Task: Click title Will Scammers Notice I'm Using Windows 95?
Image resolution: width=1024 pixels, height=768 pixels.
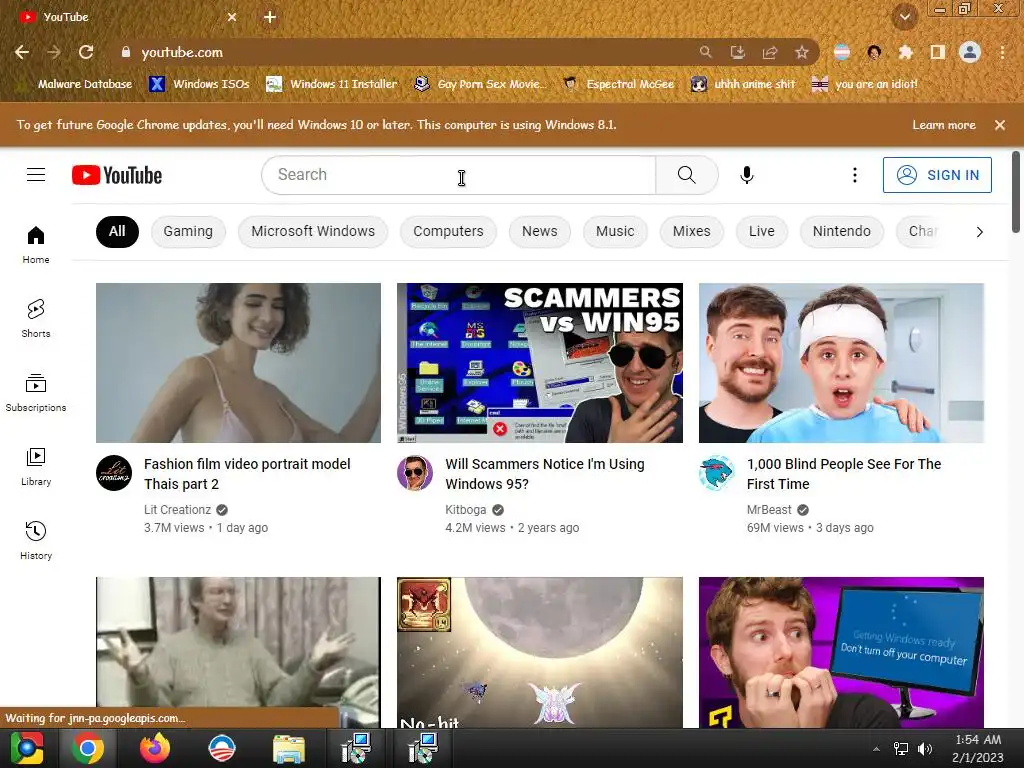Action: click(x=545, y=474)
